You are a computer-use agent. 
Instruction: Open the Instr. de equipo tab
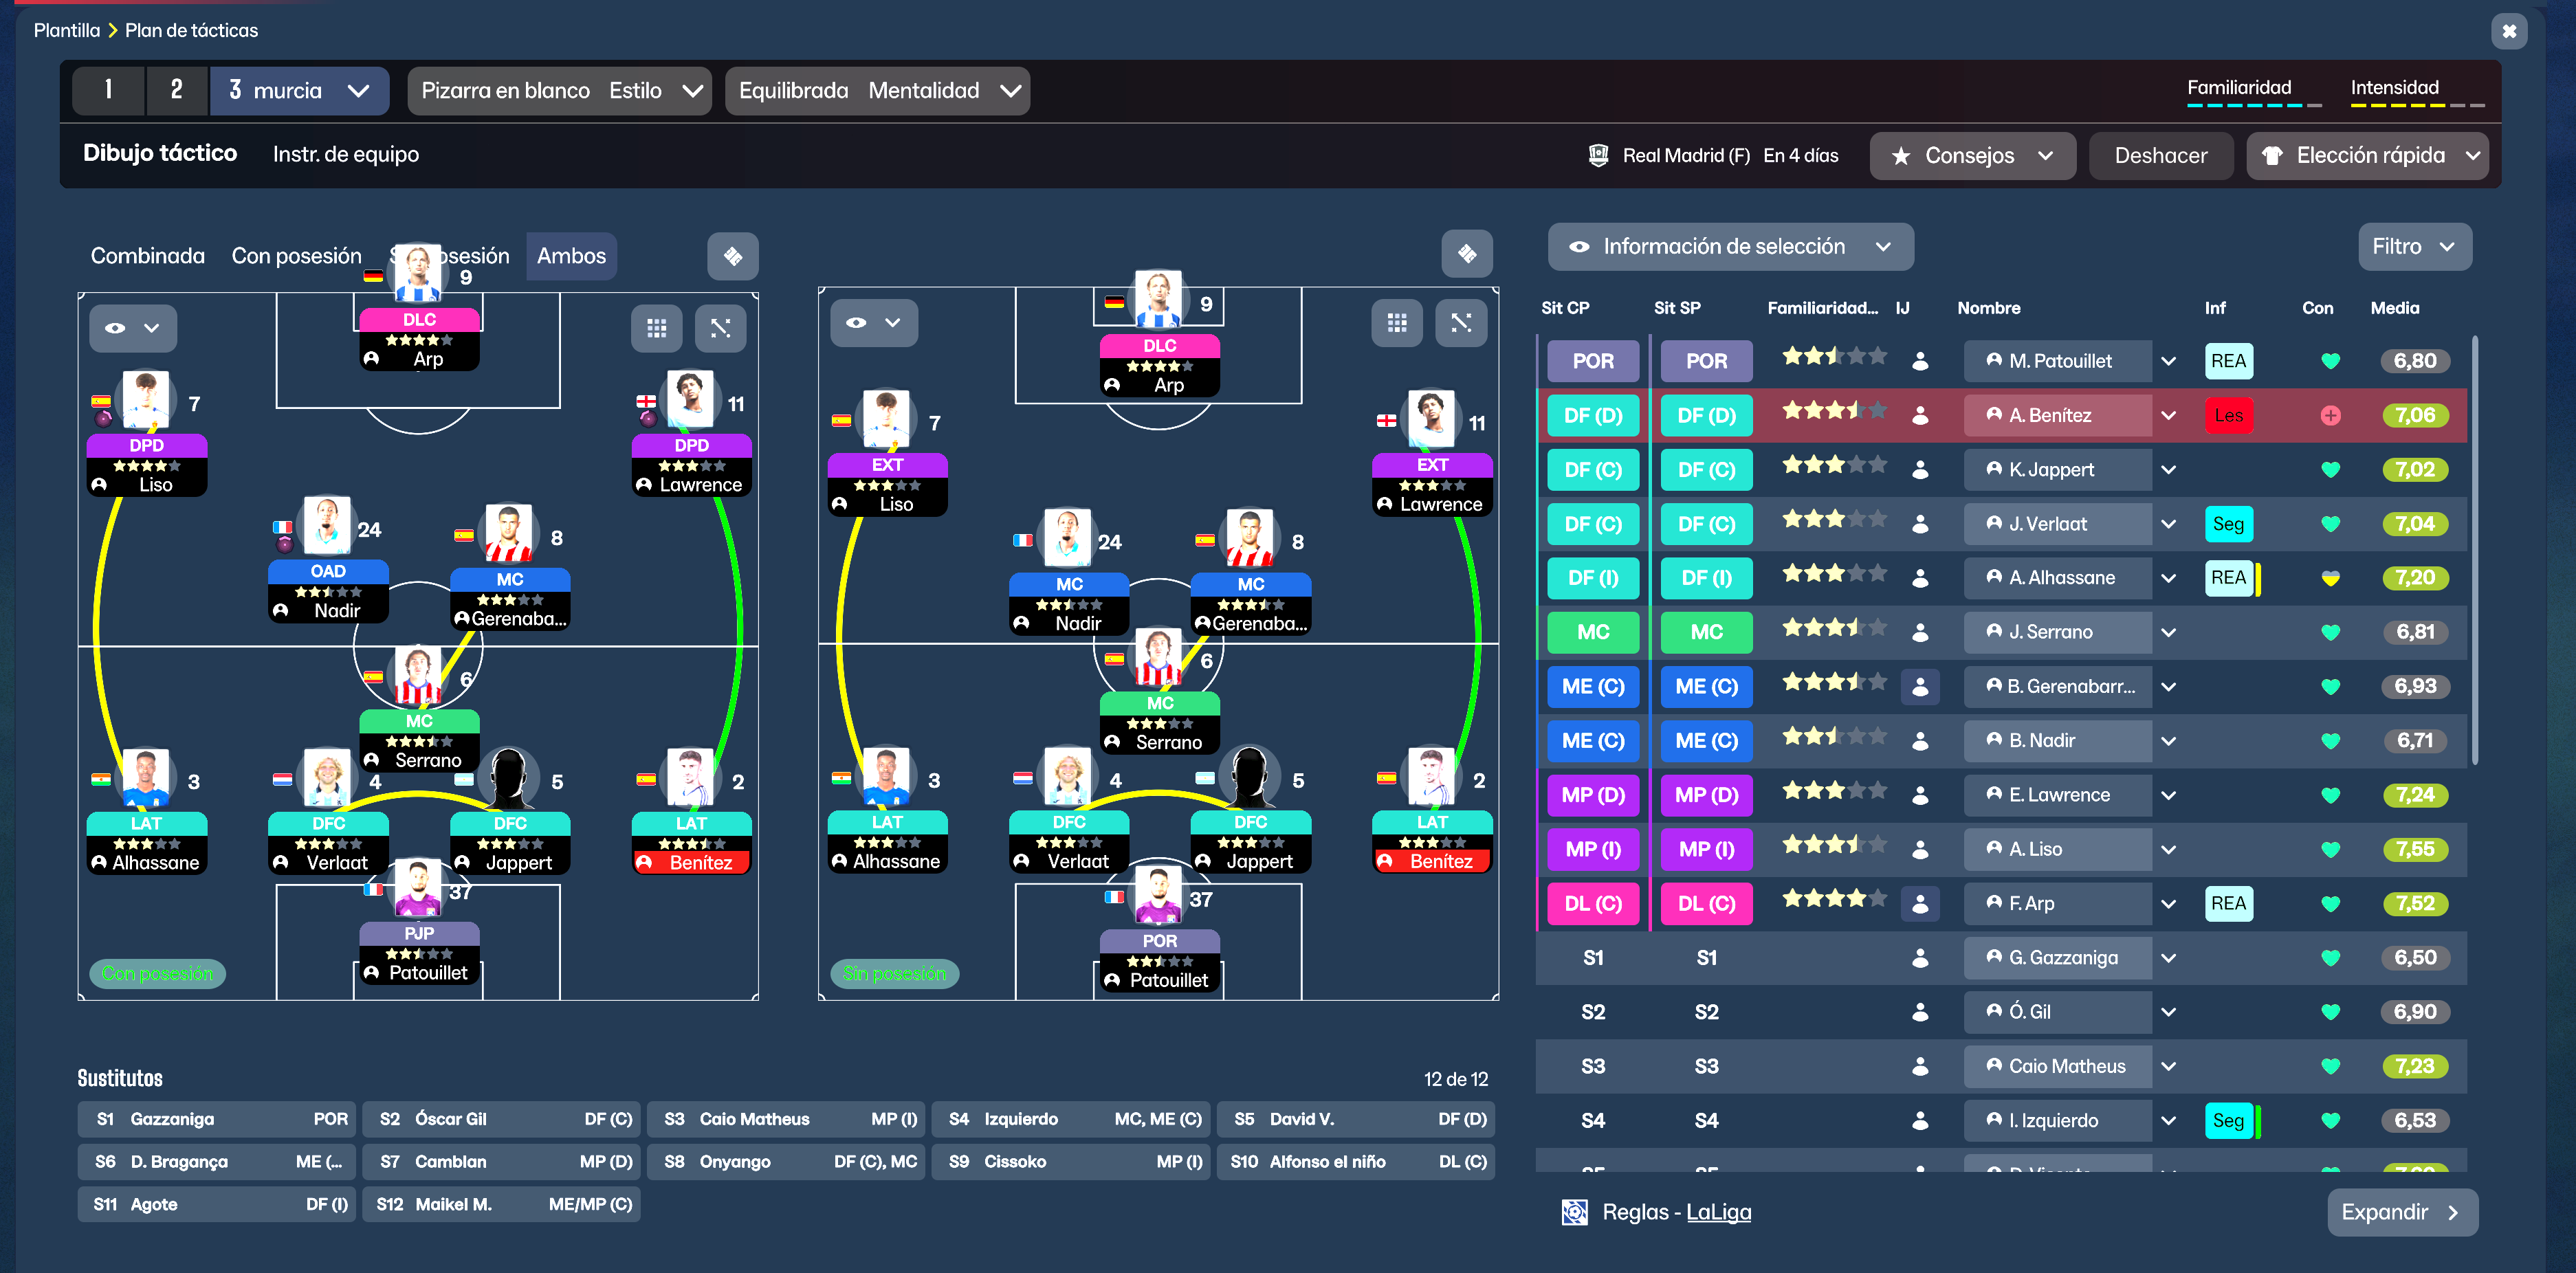(x=346, y=155)
